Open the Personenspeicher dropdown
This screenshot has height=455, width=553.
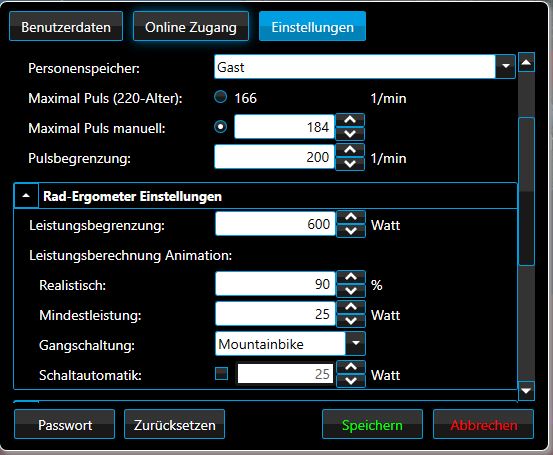pos(505,67)
